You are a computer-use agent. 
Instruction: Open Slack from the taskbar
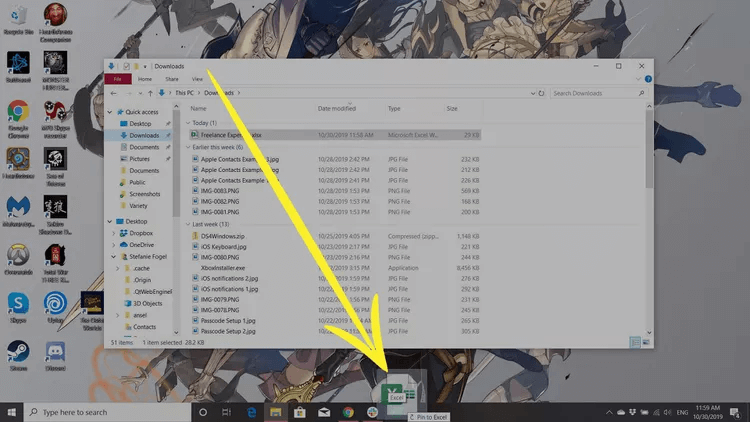372,412
